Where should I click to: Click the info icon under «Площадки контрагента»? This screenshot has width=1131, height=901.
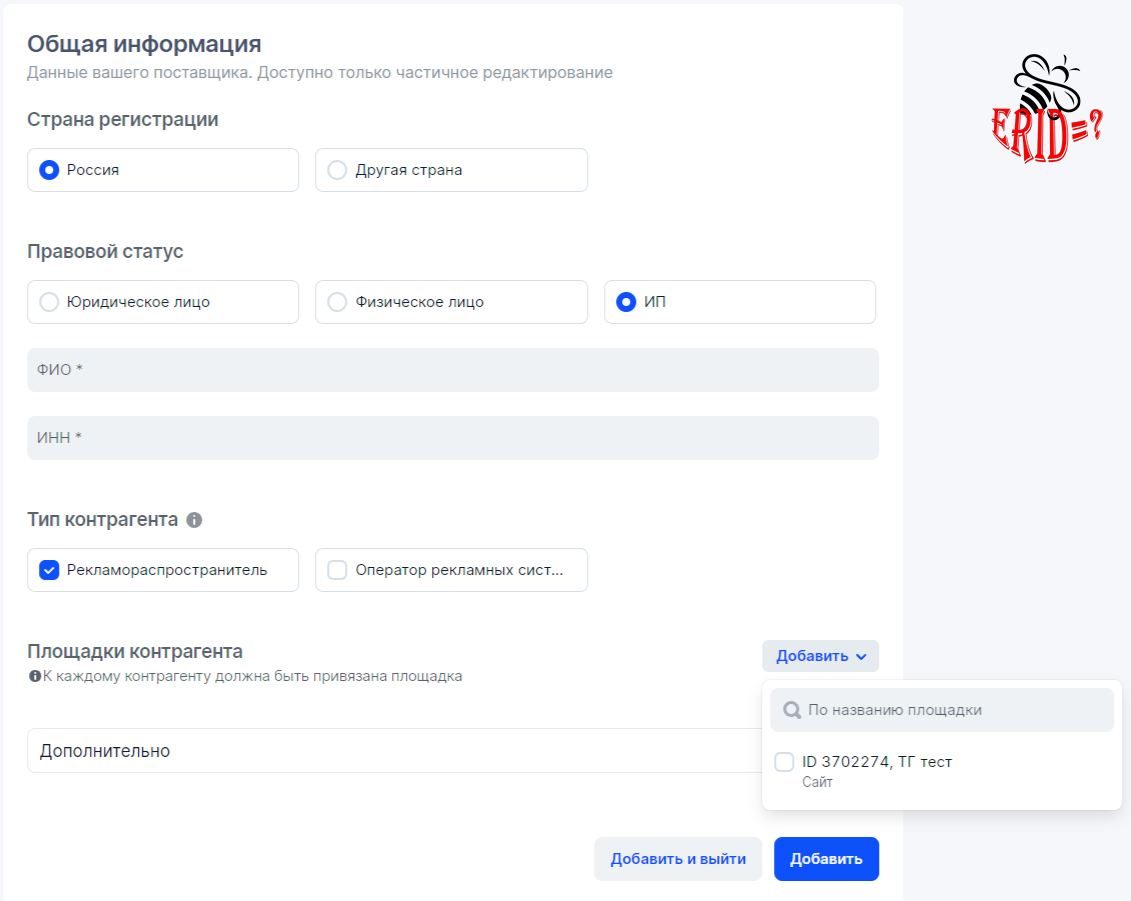click(33, 676)
